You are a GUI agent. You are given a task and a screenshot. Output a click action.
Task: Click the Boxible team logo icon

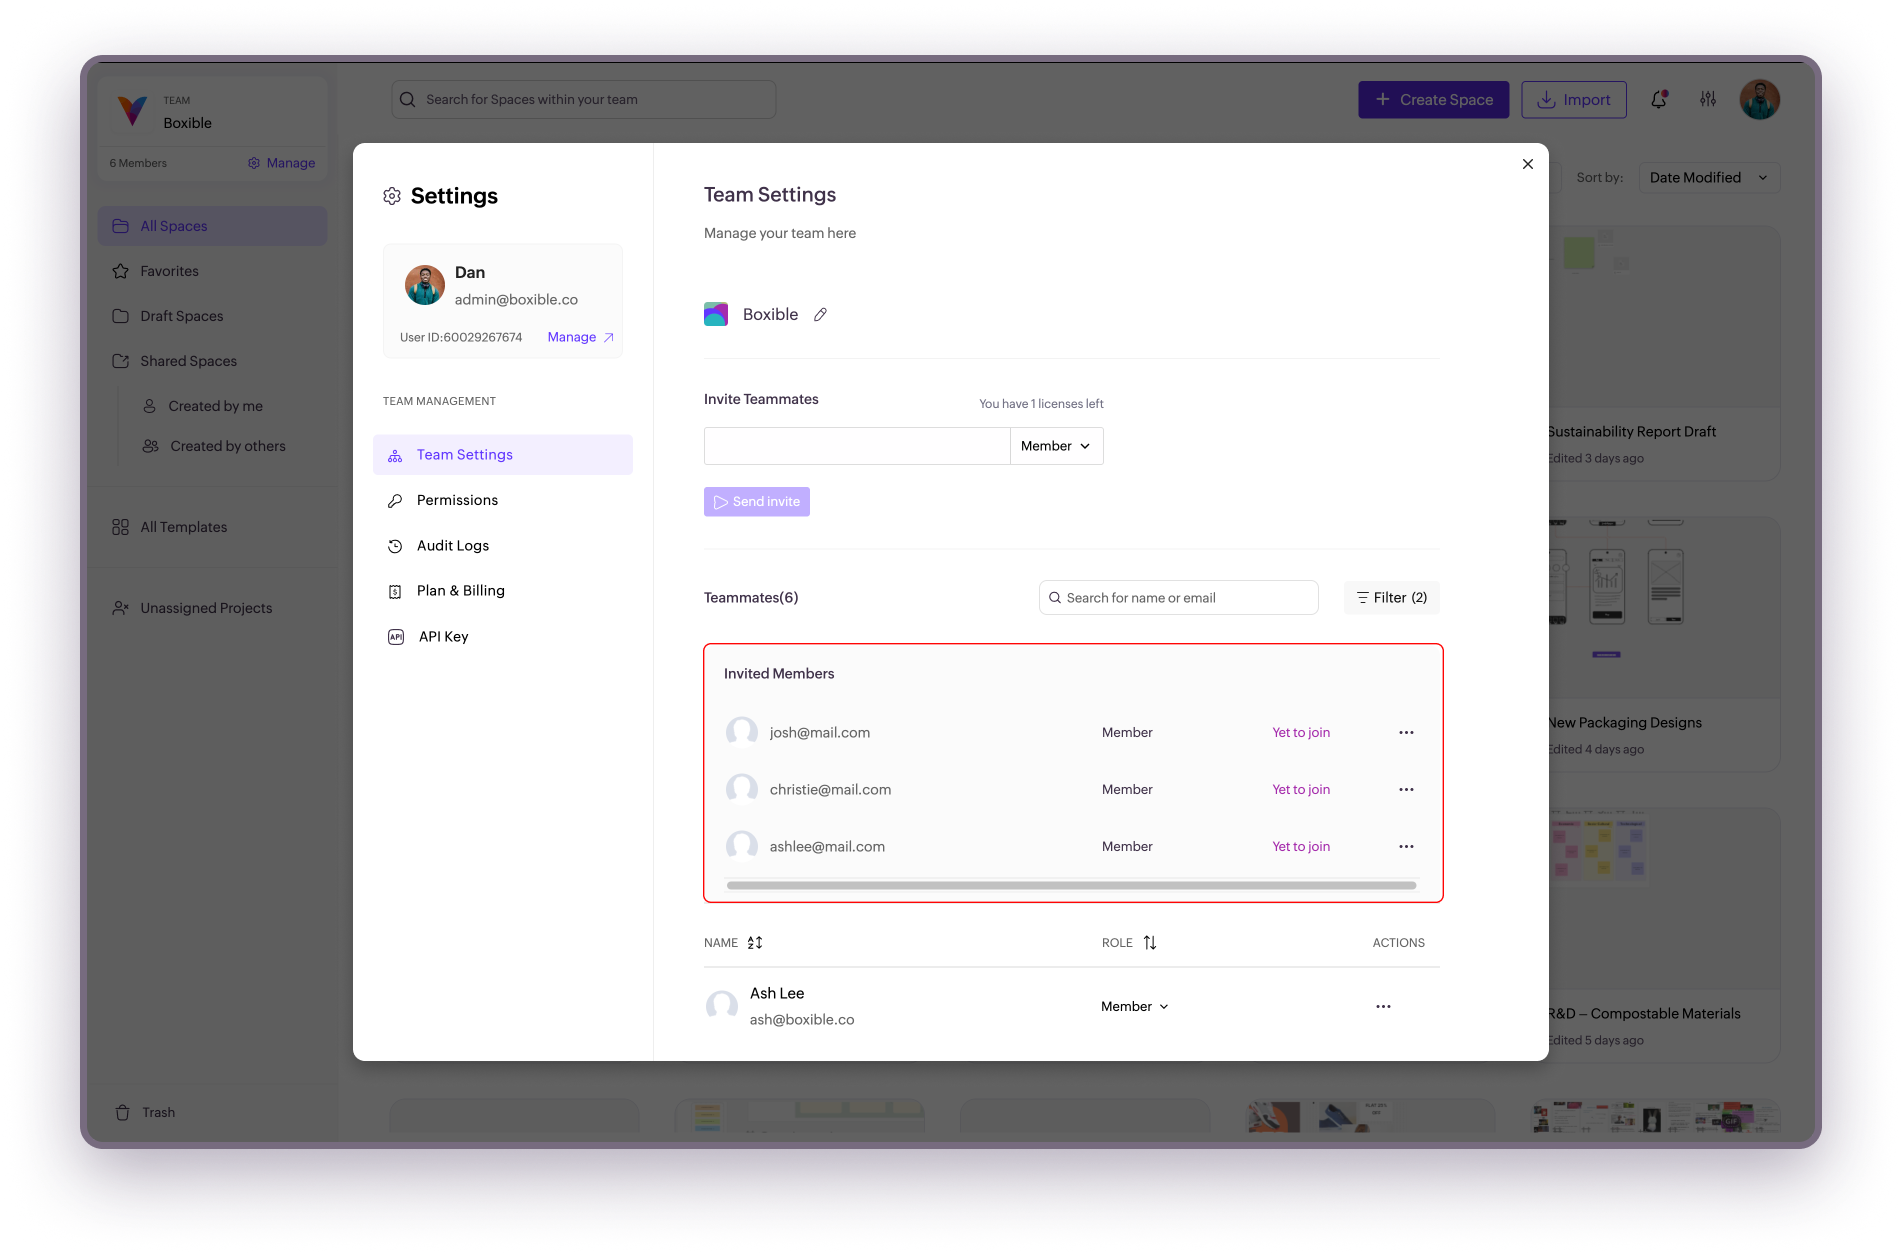pos(716,315)
